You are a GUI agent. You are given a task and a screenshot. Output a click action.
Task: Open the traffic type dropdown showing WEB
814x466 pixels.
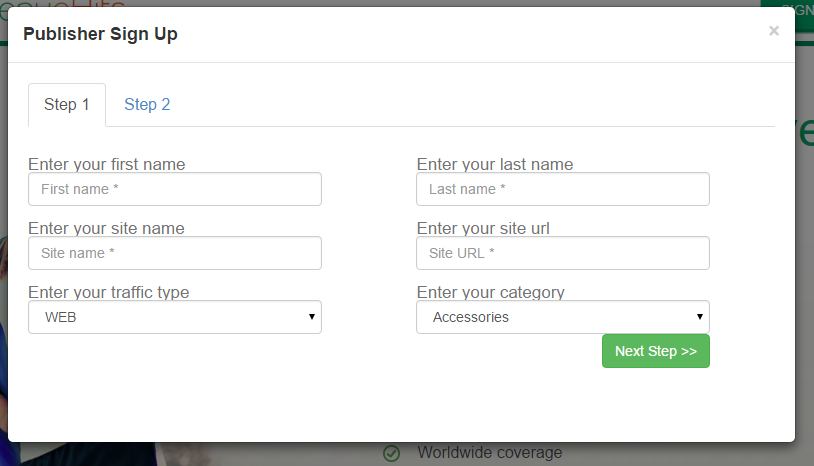[x=175, y=317]
